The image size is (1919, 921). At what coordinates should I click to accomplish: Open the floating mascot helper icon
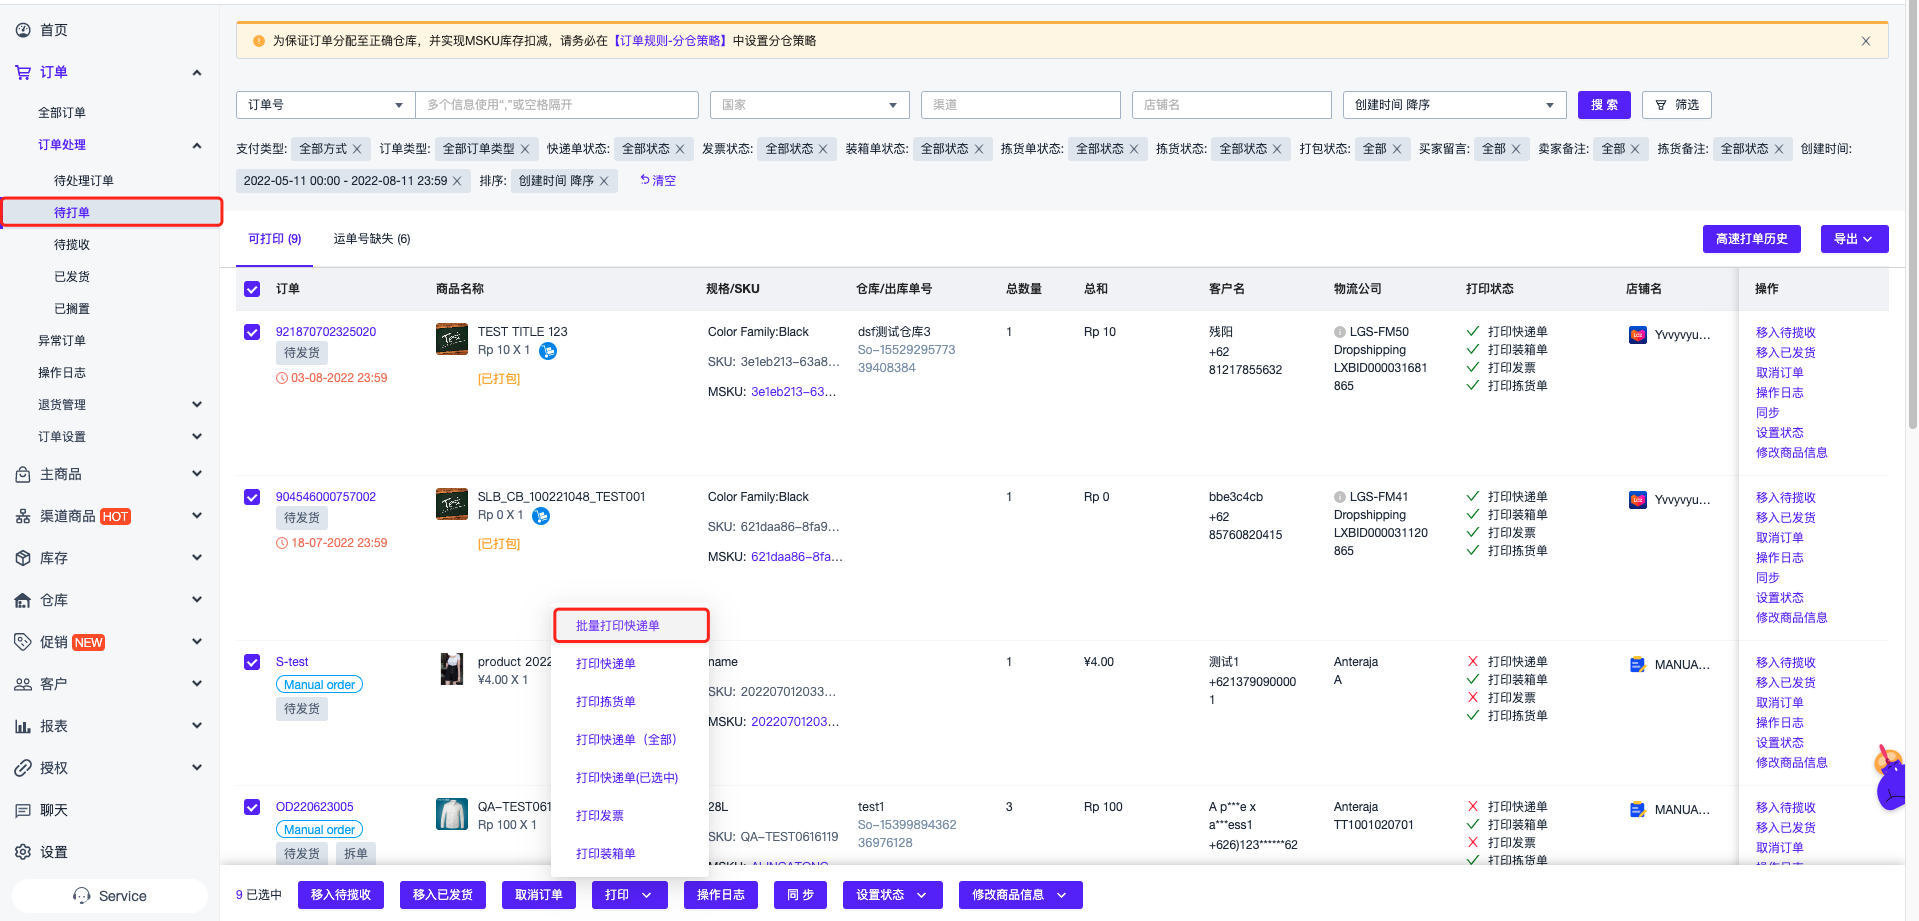[x=1892, y=778]
